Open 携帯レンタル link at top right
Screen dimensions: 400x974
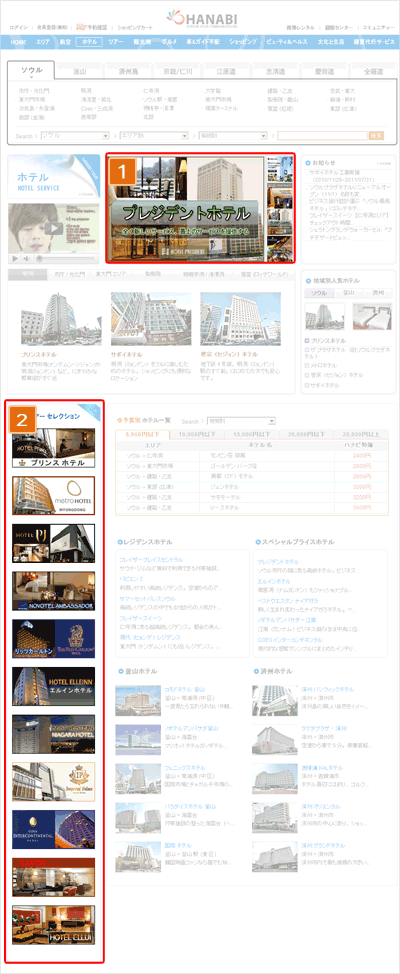(x=300, y=28)
